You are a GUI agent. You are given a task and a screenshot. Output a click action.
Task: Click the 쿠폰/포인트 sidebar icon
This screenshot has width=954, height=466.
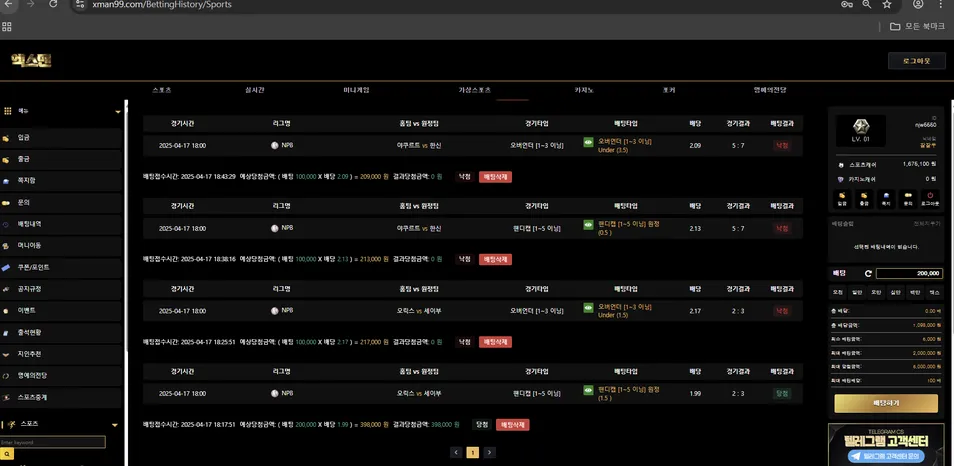(6, 267)
